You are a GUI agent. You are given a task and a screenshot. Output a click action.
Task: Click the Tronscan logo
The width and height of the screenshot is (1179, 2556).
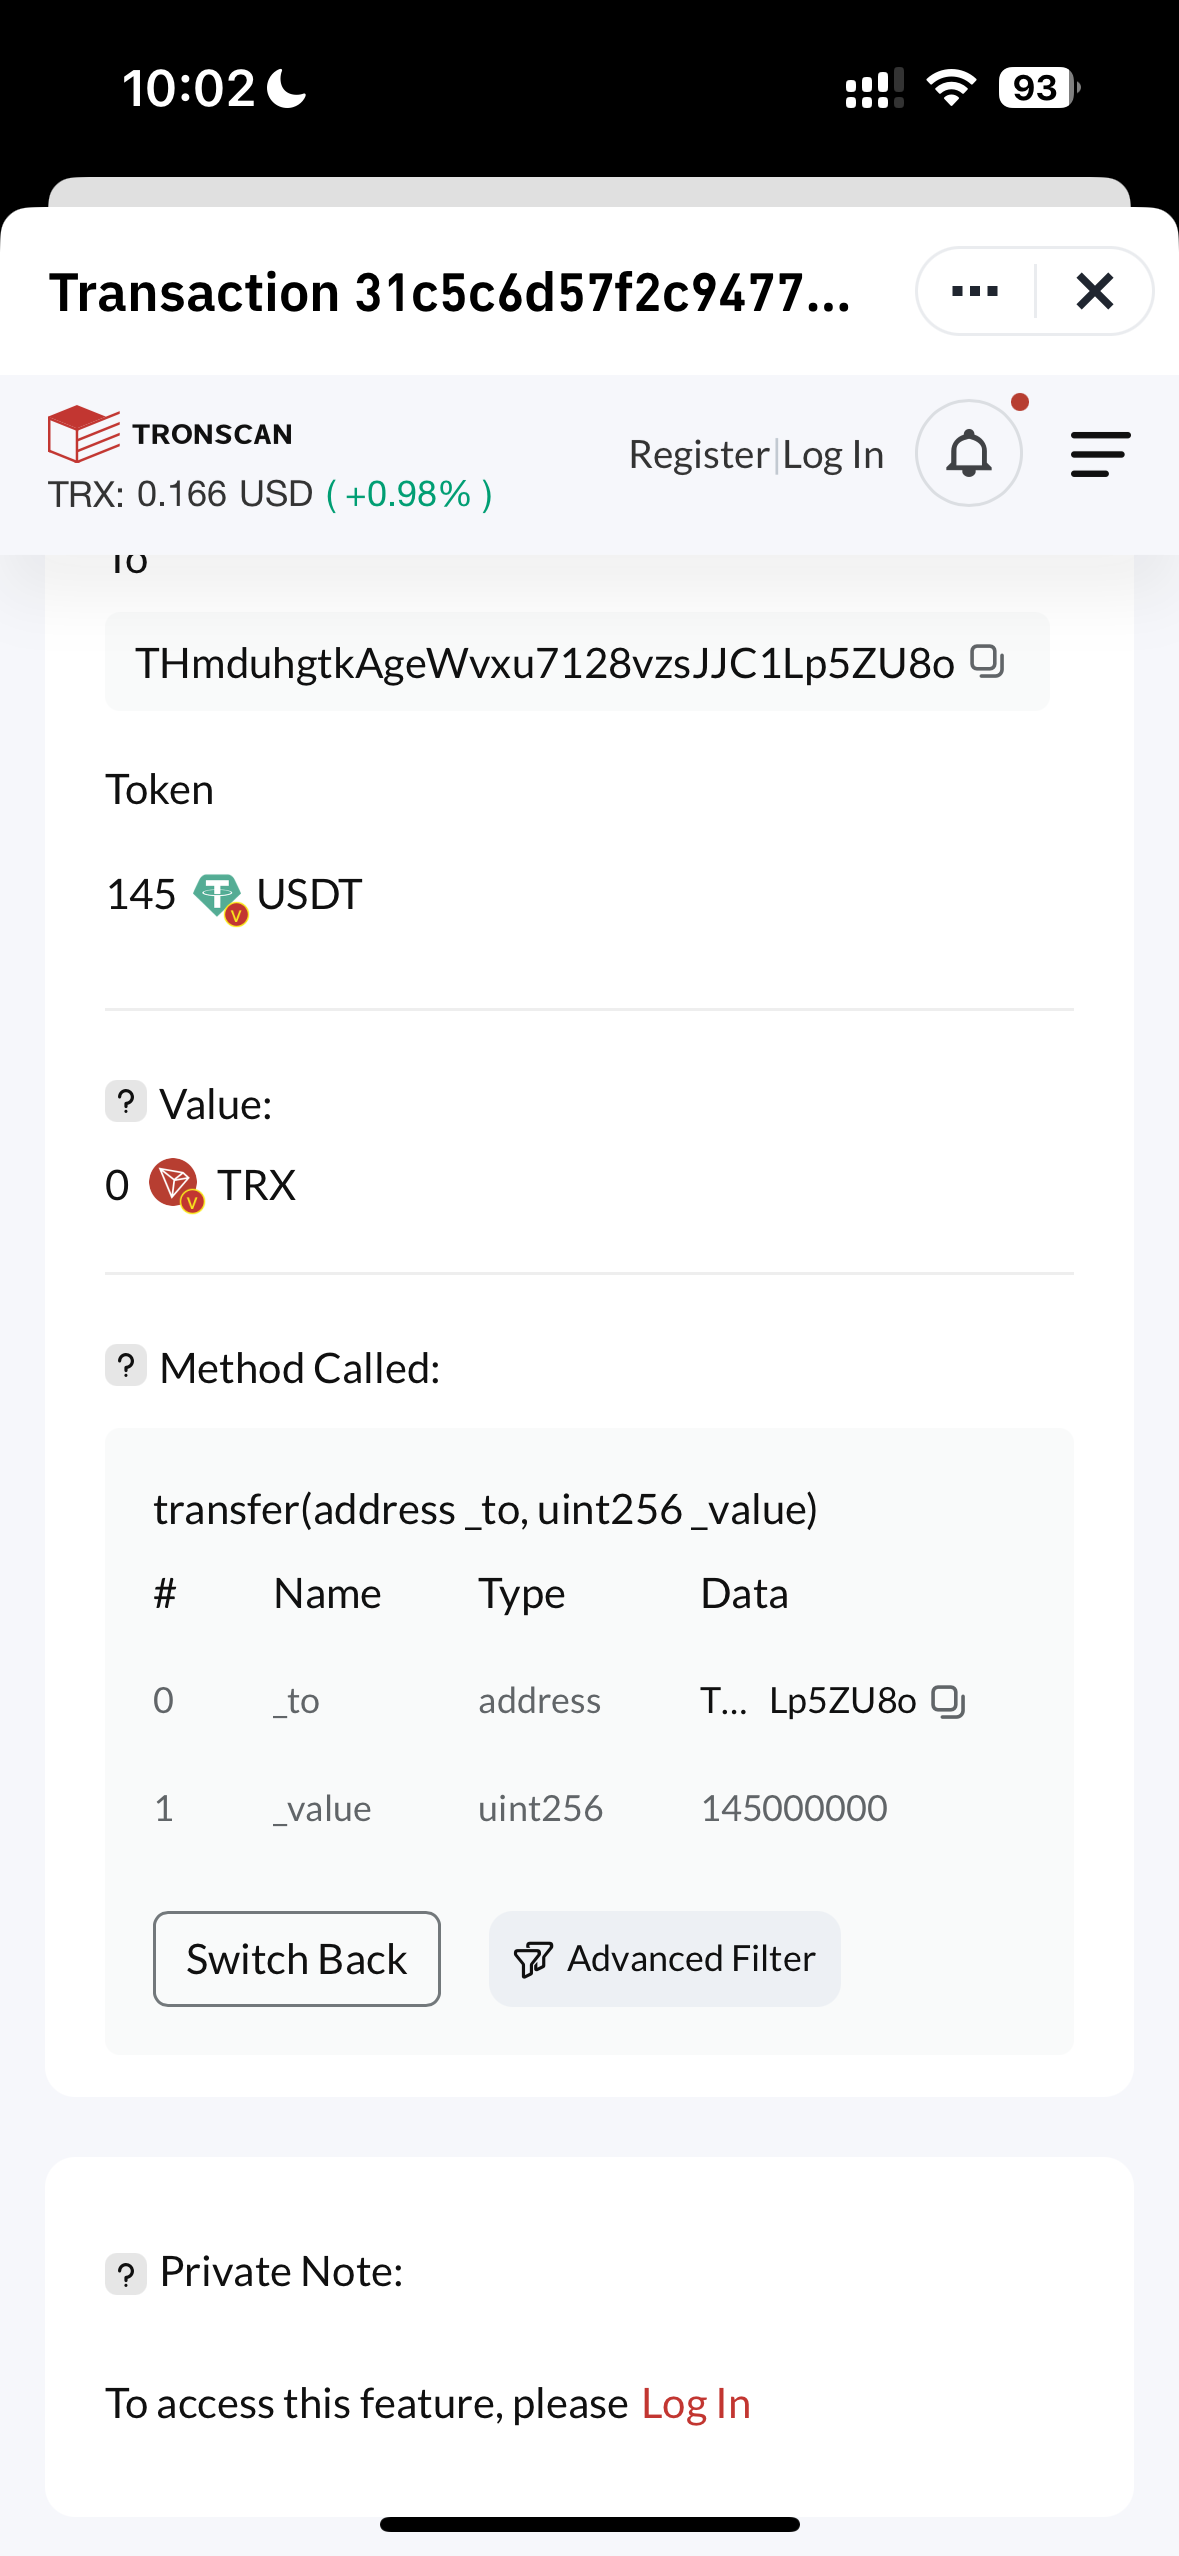[x=170, y=433]
